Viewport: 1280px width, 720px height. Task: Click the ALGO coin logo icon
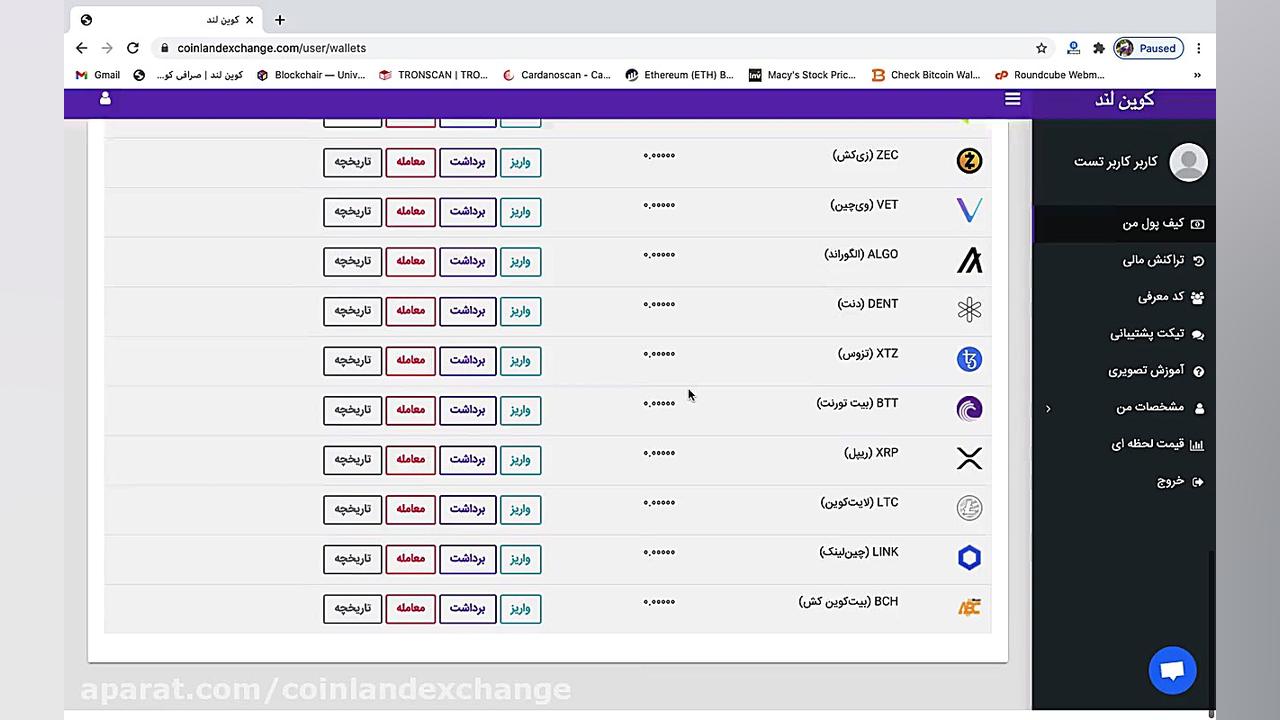click(969, 260)
